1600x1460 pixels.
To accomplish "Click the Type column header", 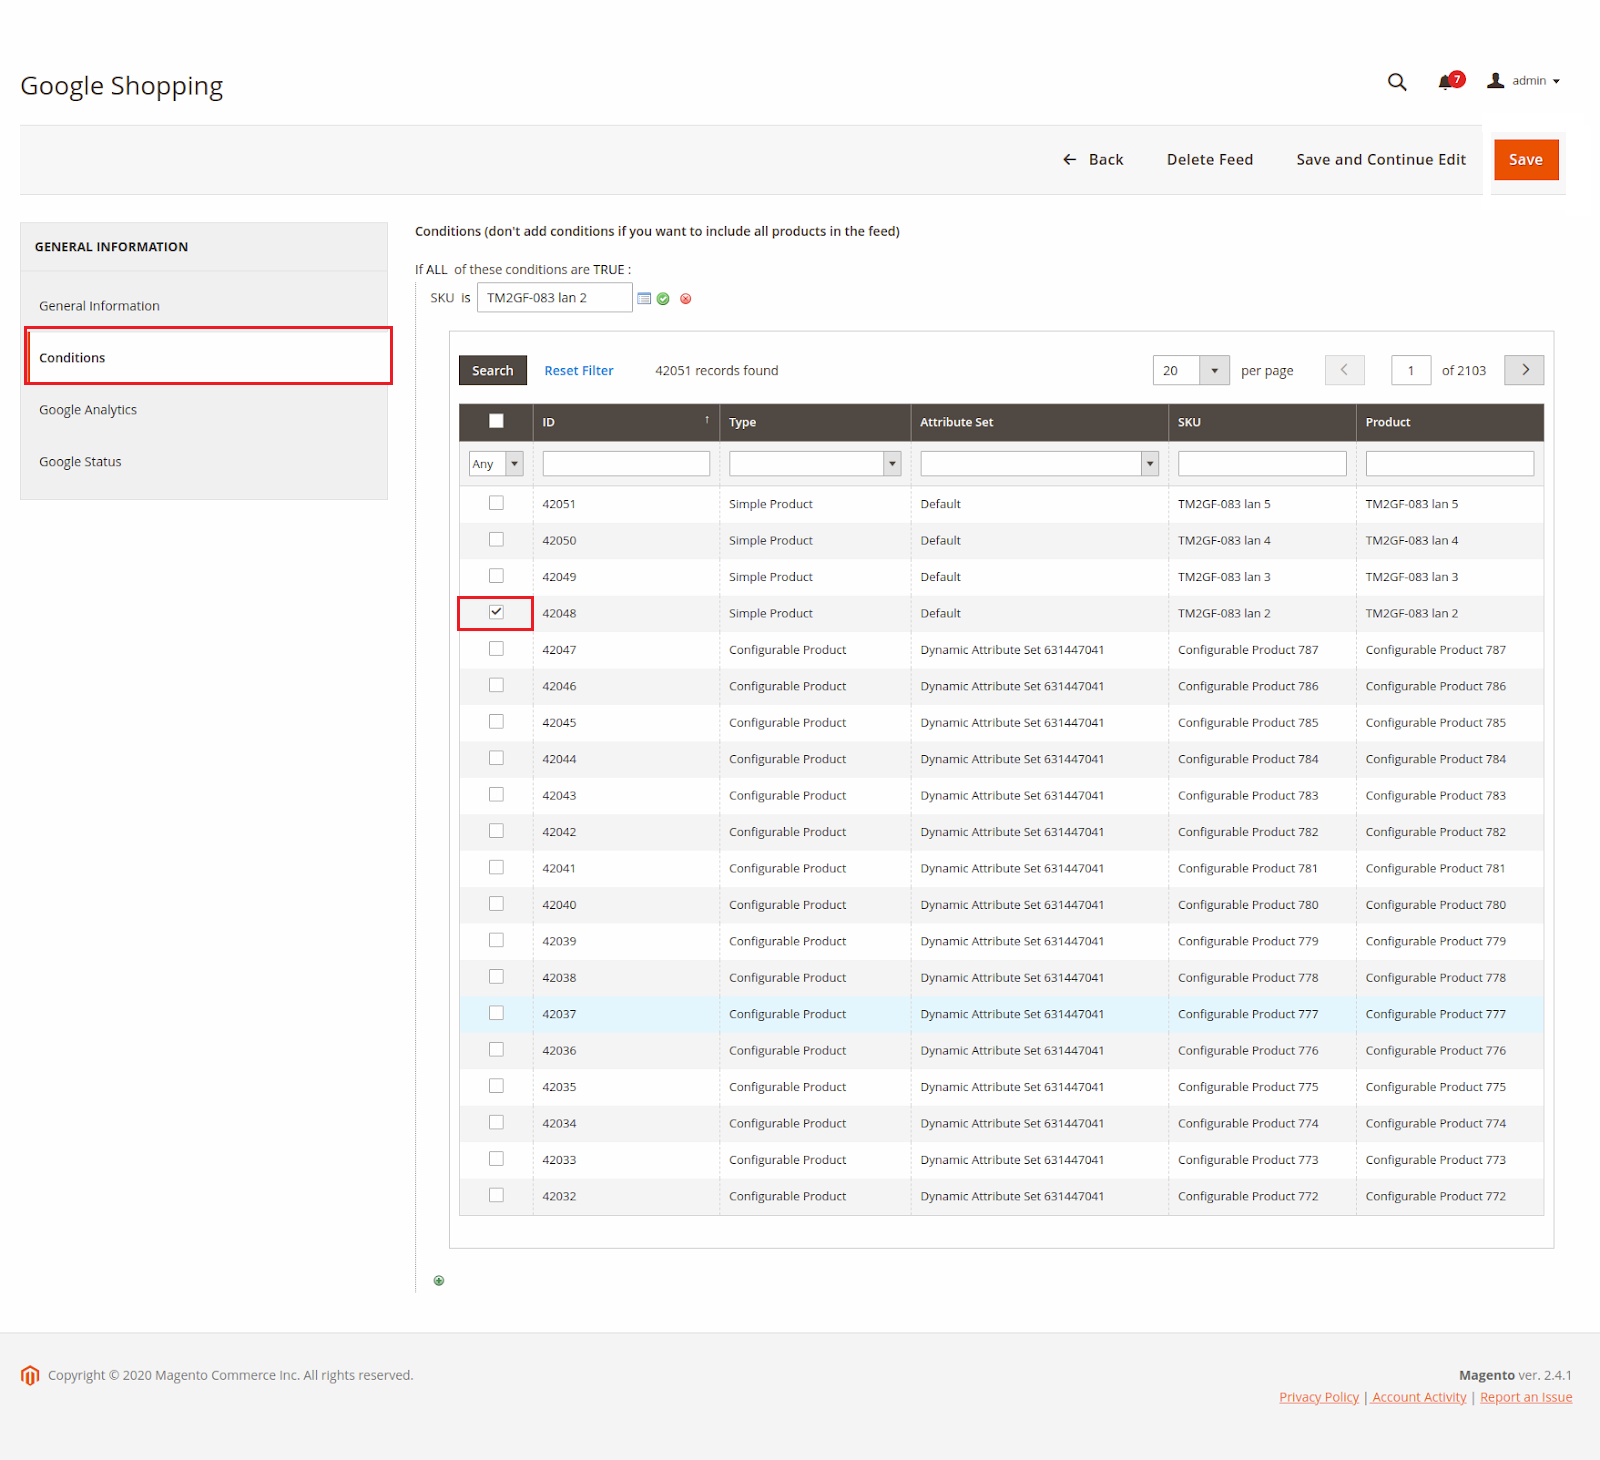I will coord(815,422).
